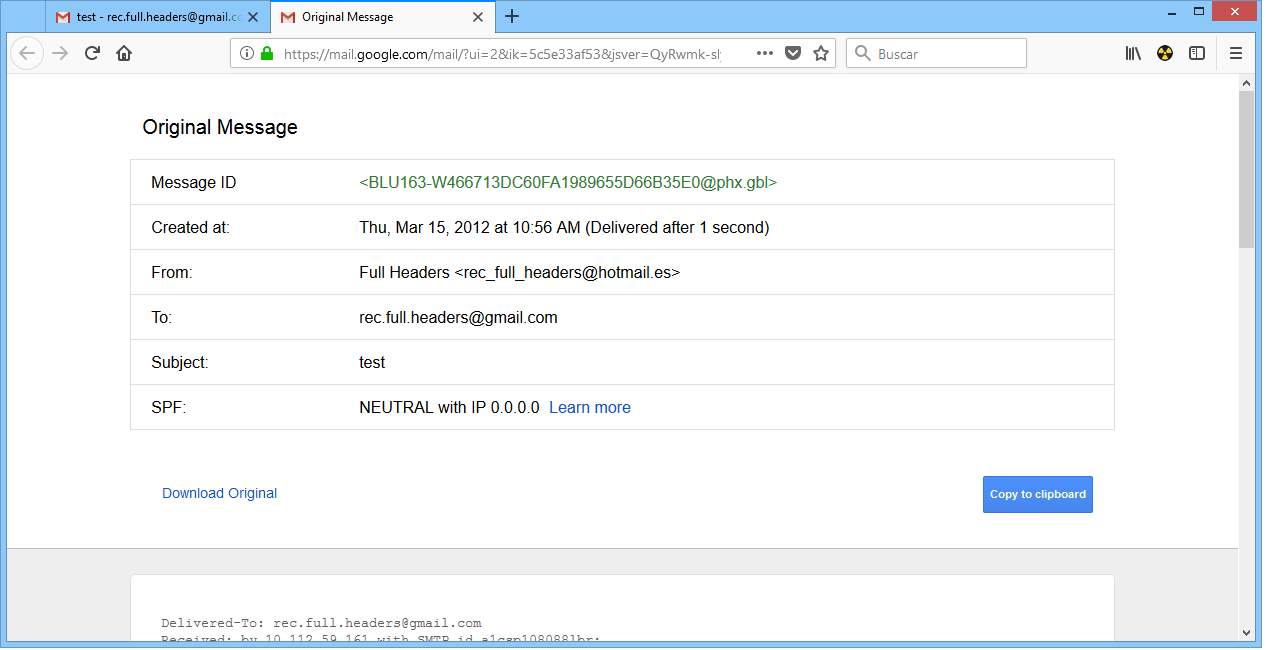This screenshot has height=650, width=1266.
Task: Select the Original Message tab
Action: (x=382, y=17)
